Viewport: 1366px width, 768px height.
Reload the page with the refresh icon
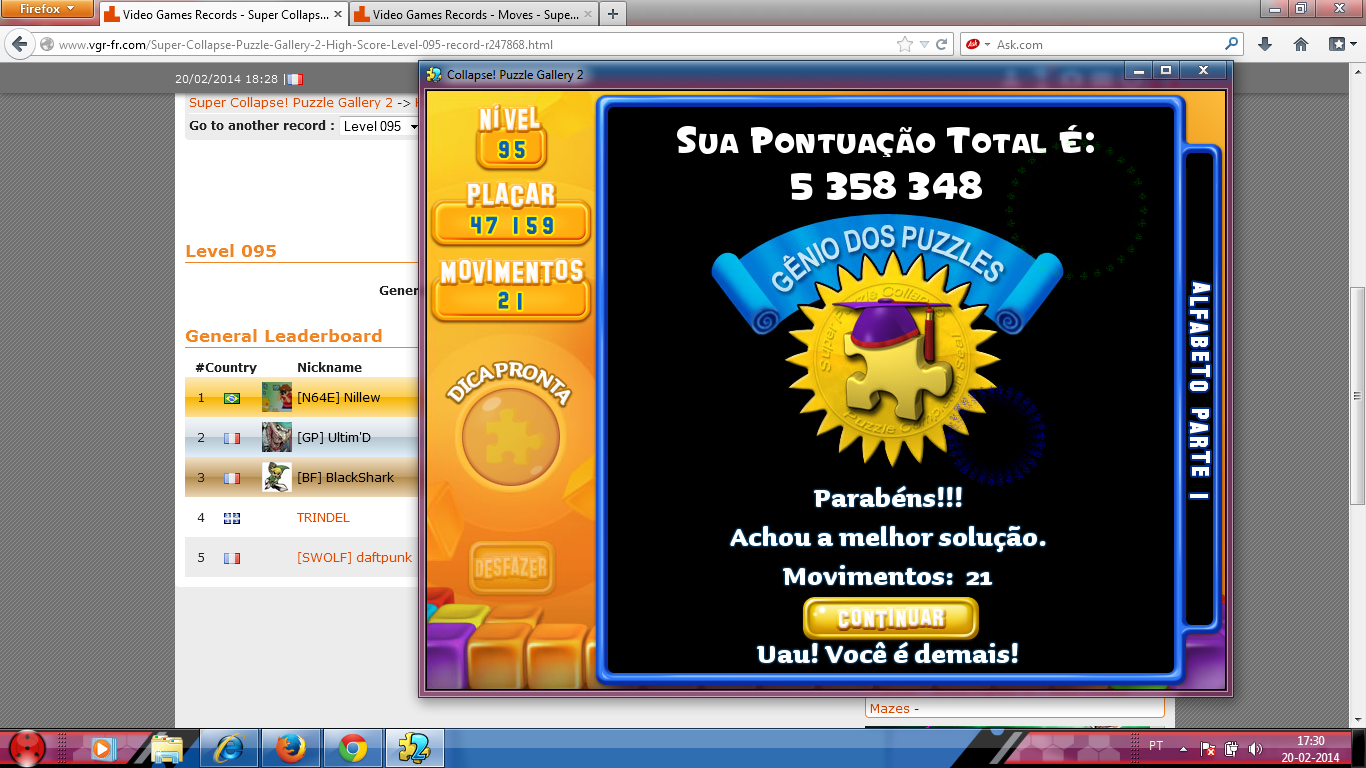pyautogui.click(x=941, y=45)
